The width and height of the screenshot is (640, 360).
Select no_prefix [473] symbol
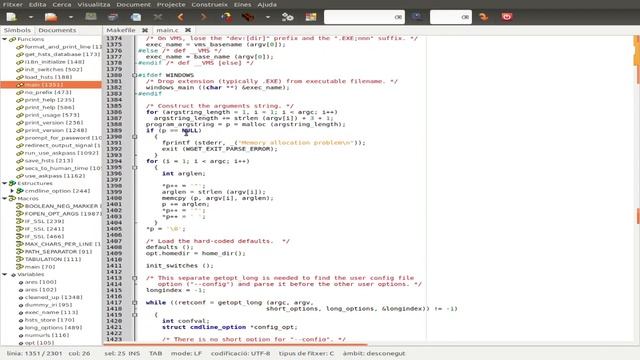coord(44,92)
